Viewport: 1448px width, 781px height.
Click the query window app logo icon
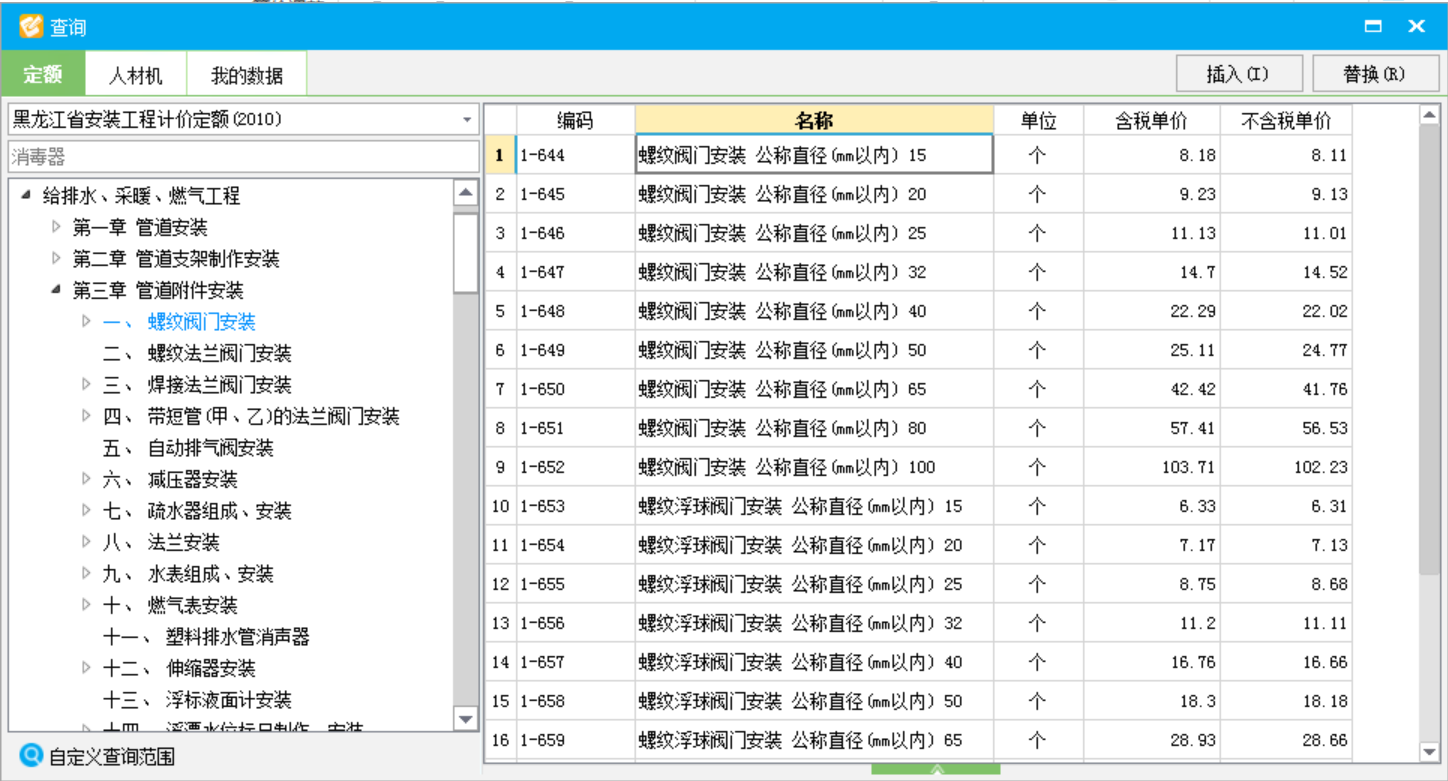(x=31, y=26)
